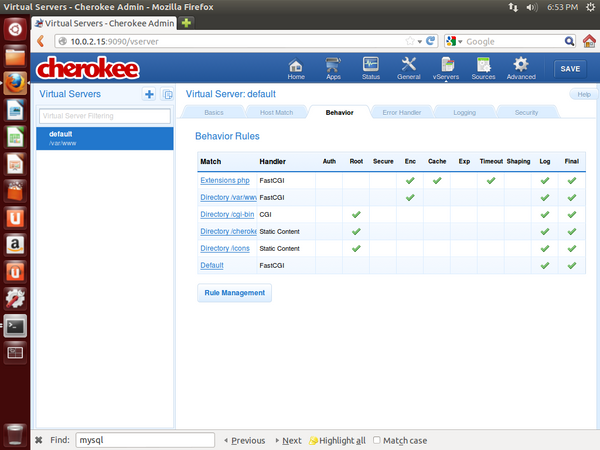600x450 pixels.
Task: Toggle Highlight all in find bar
Action: pyautogui.click(x=337, y=440)
